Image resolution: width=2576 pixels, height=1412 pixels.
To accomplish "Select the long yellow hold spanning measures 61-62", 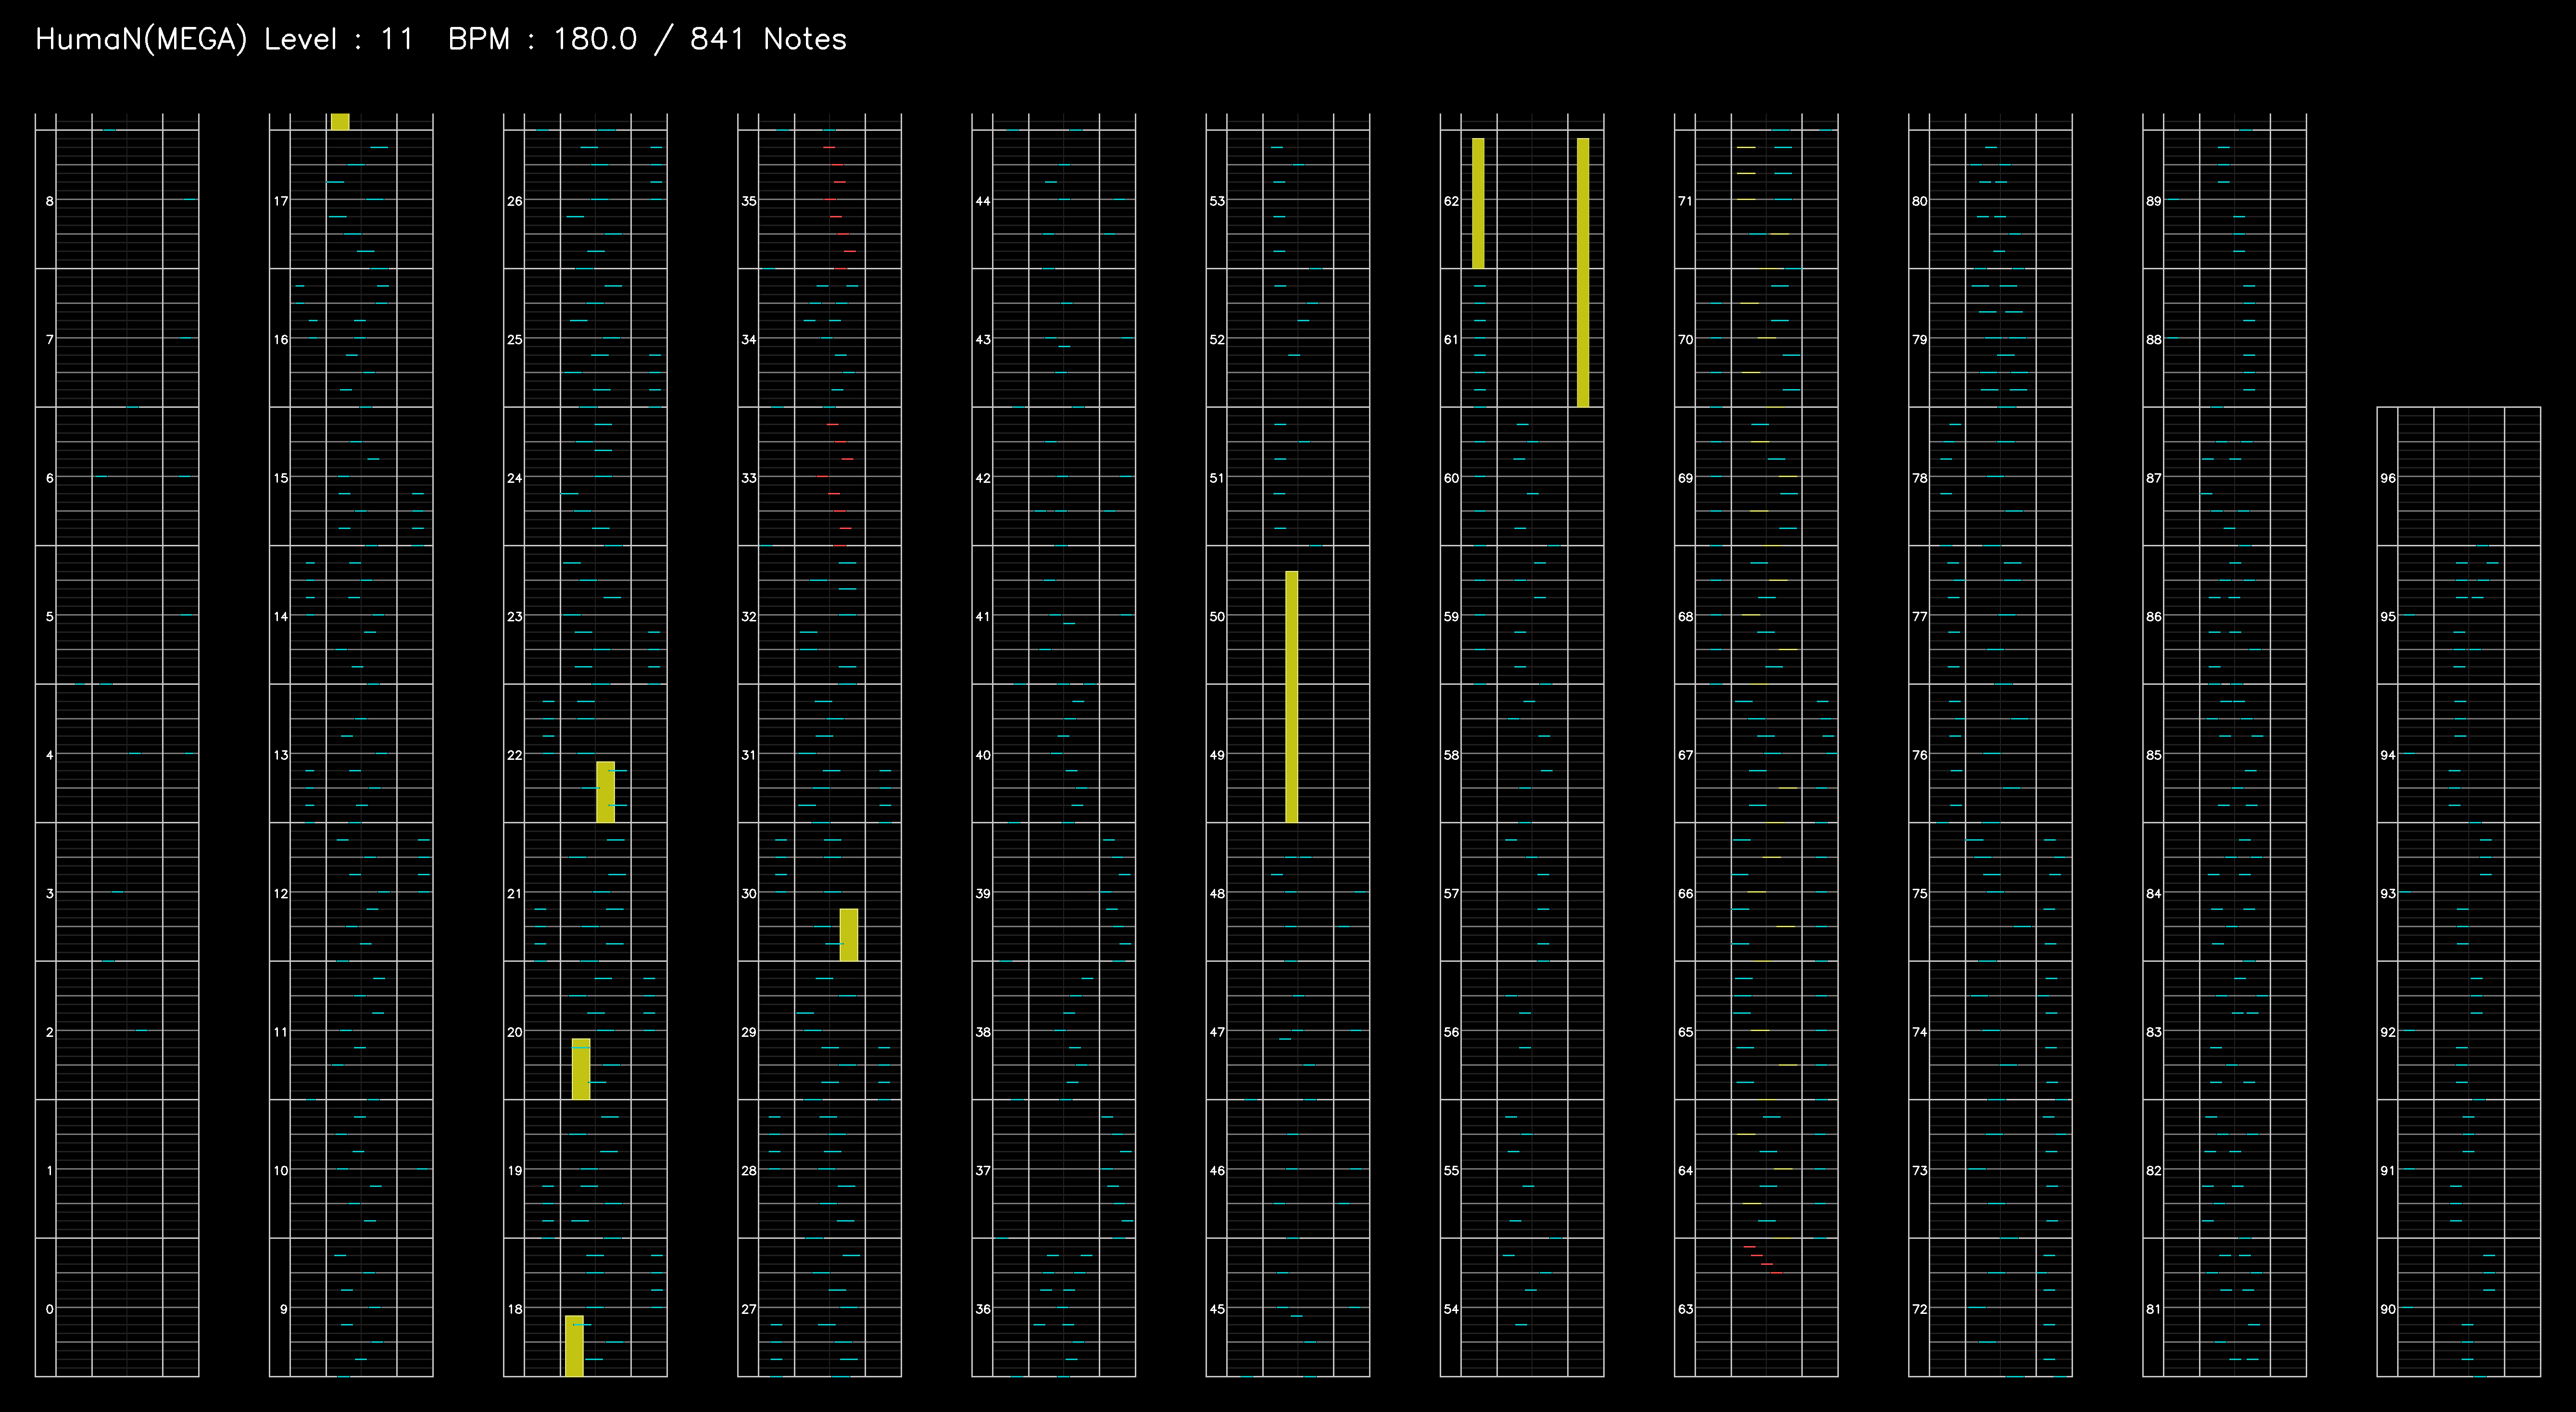I will pos(1583,272).
